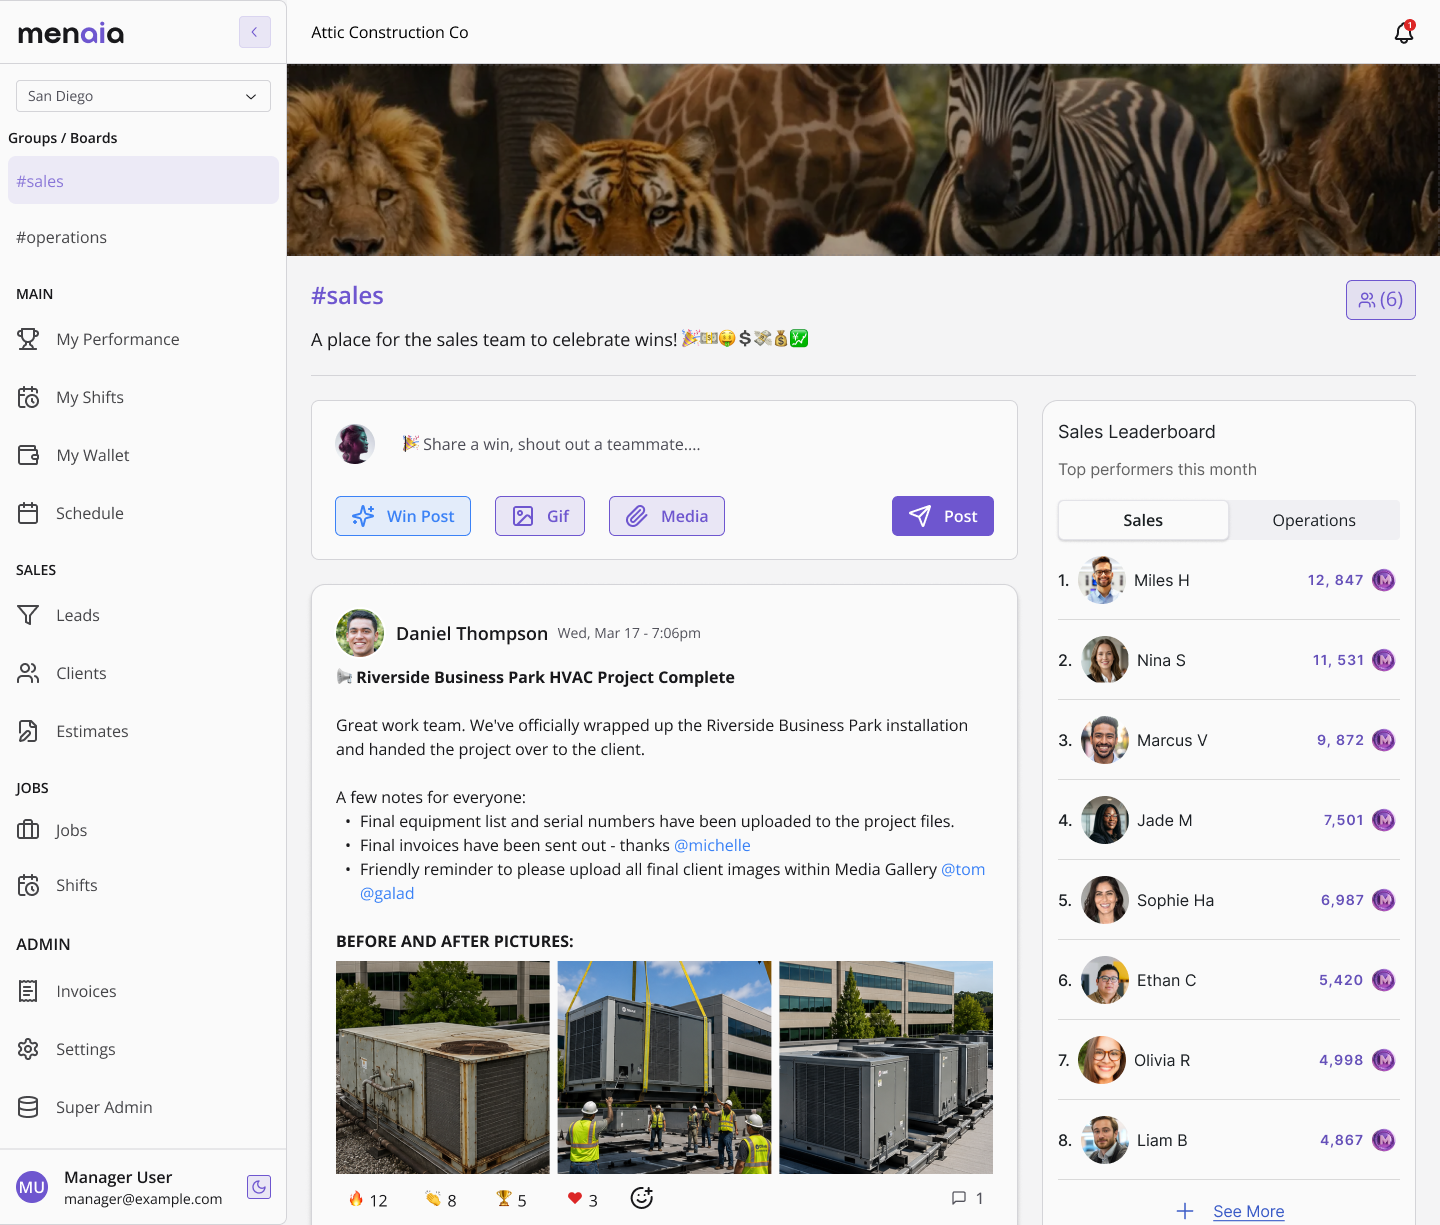
Task: Click the @galad mention
Action: click(387, 893)
